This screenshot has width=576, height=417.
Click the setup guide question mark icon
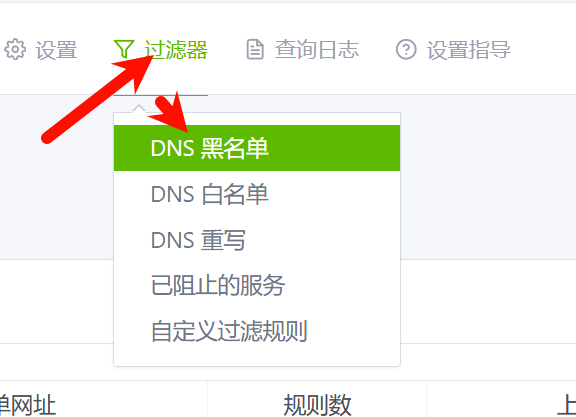(406, 49)
